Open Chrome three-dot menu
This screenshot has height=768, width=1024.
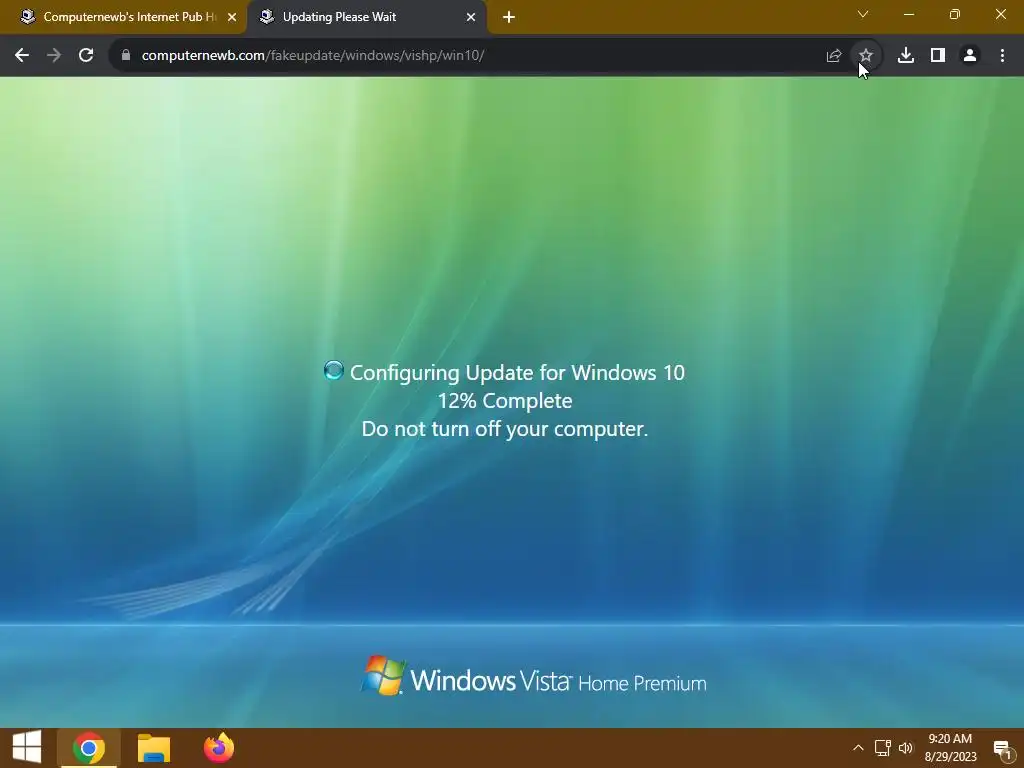[x=1002, y=56]
